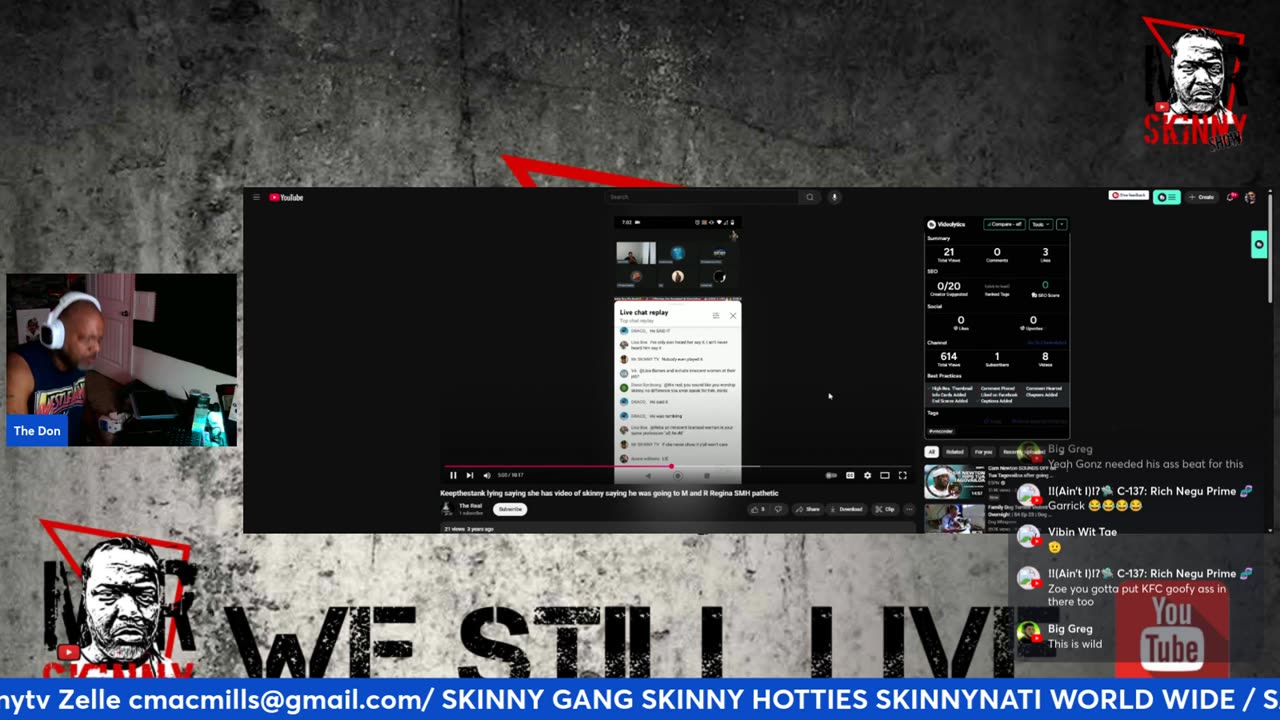Open the Create menu
Viewport: 1280px width, 720px height.
click(1201, 197)
